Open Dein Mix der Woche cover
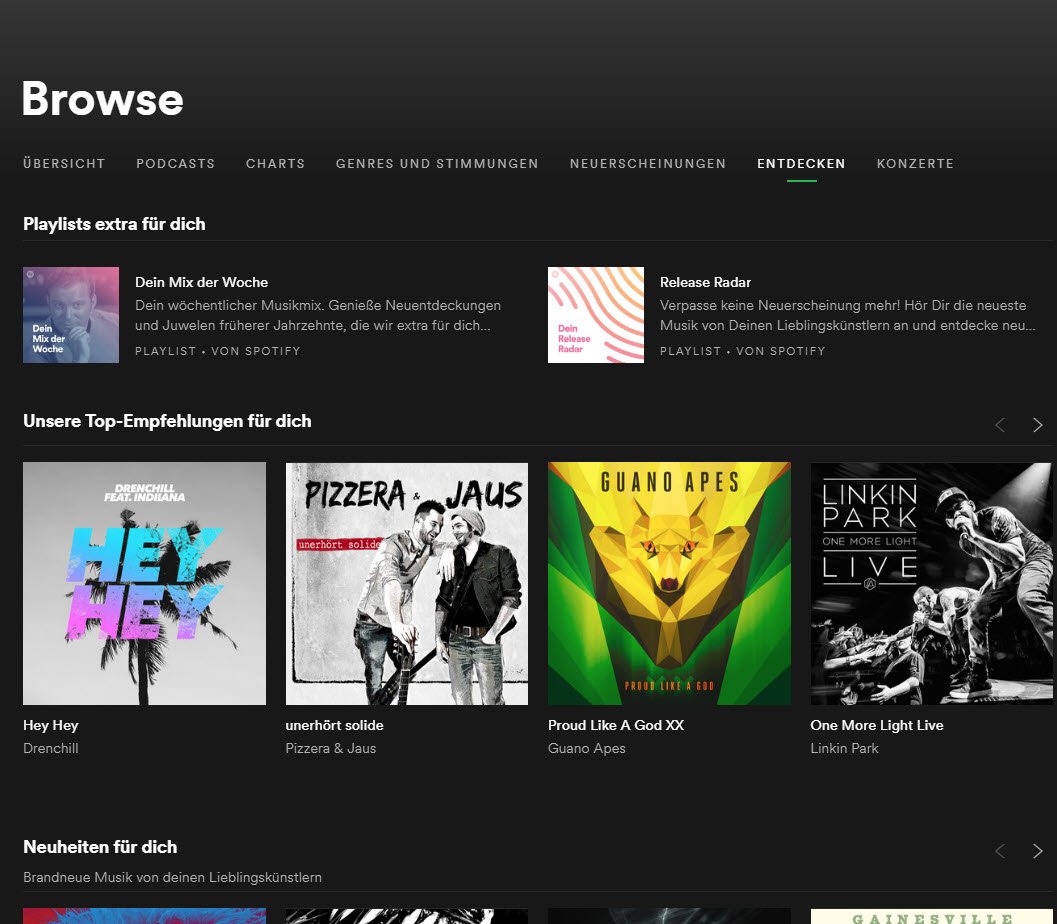The height and width of the screenshot is (924, 1057). coord(71,315)
